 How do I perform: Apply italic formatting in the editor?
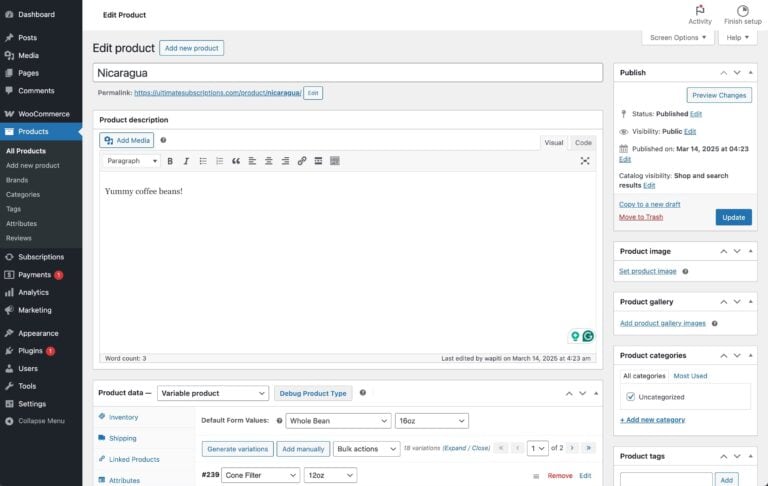[x=186, y=161]
